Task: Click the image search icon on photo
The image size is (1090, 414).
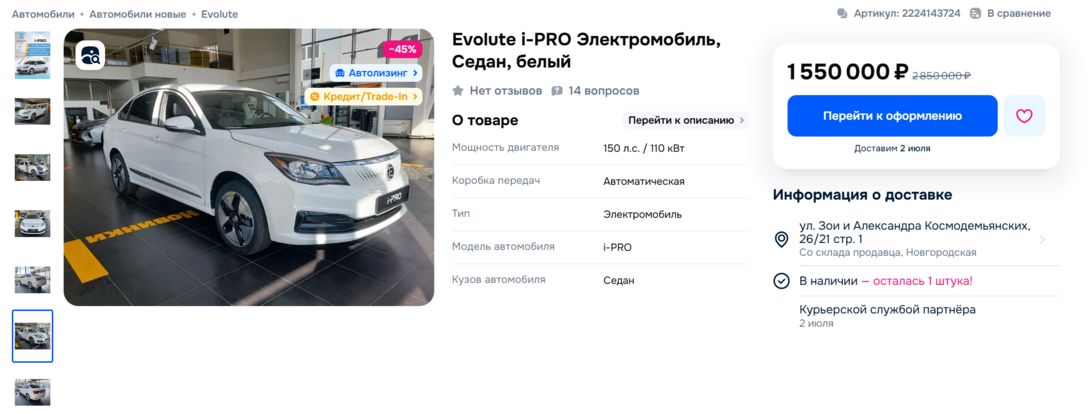Action: 90,55
